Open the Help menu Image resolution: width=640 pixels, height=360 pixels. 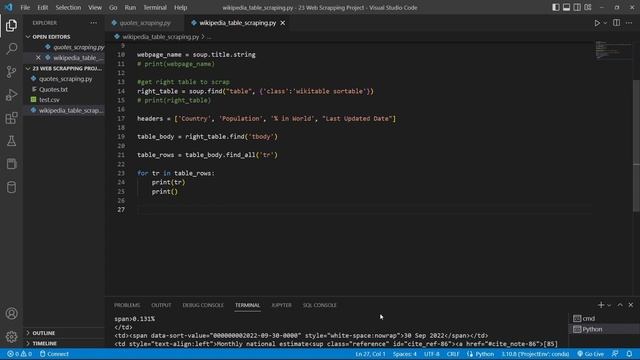pyautogui.click(x=180, y=7)
